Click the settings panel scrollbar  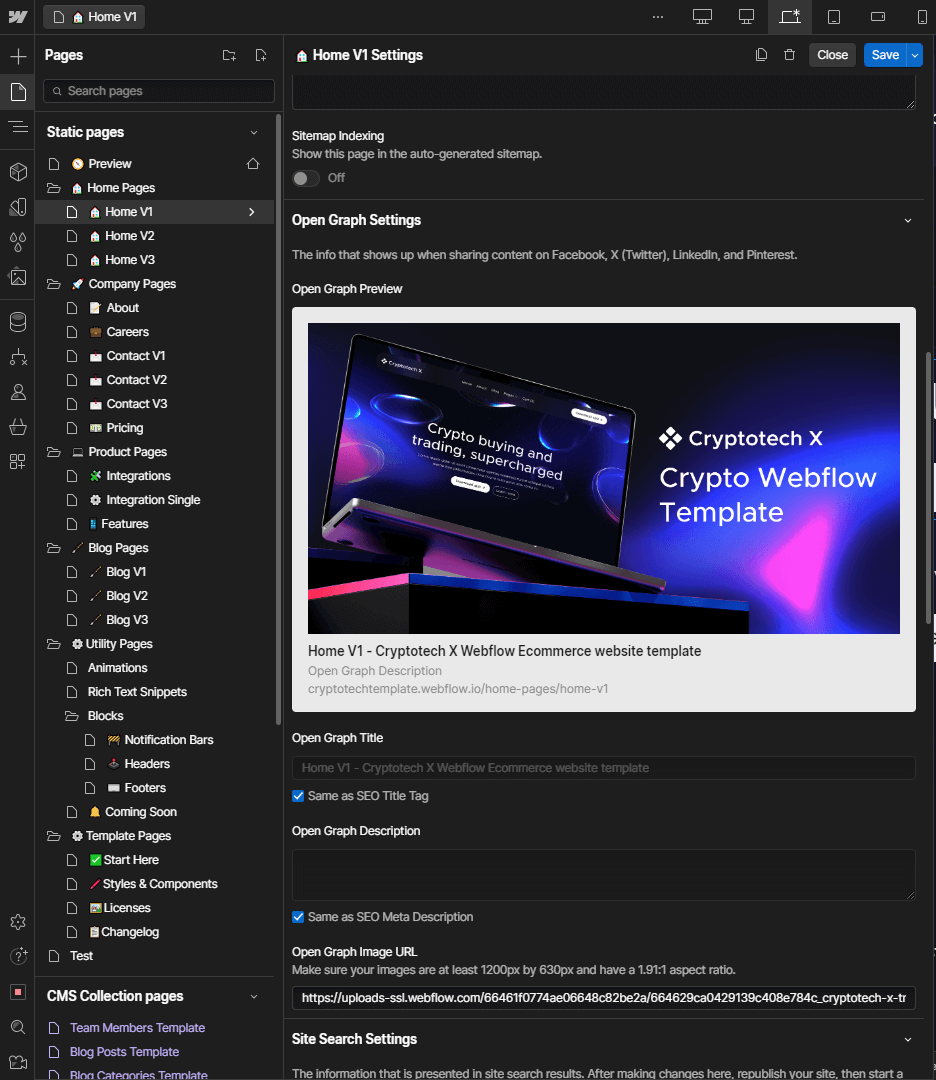928,488
